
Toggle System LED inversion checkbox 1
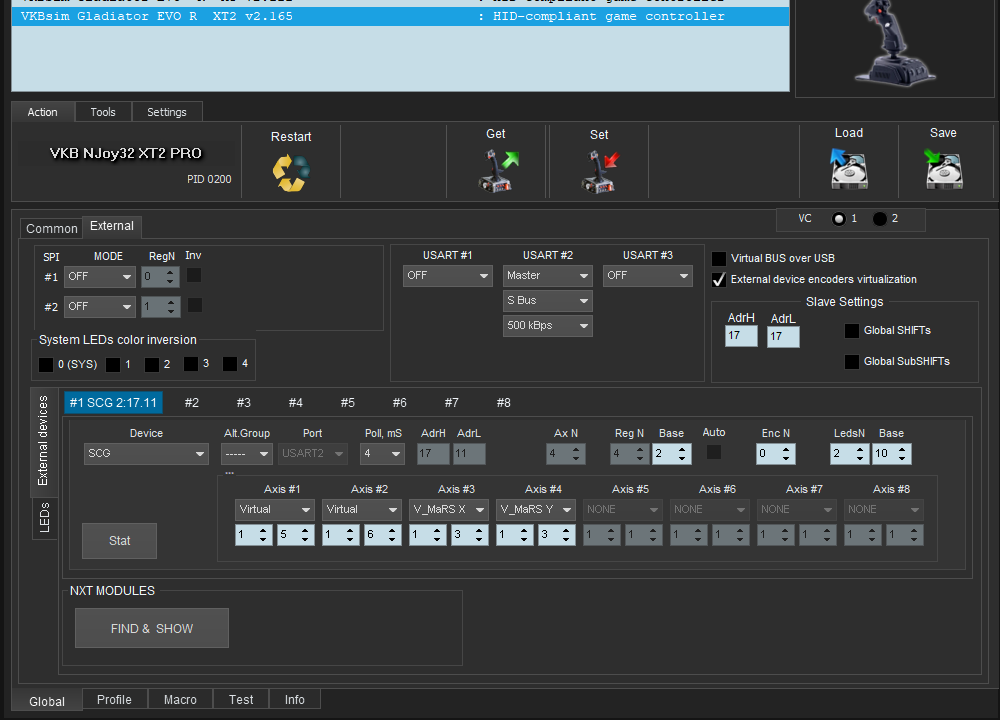tap(113, 364)
